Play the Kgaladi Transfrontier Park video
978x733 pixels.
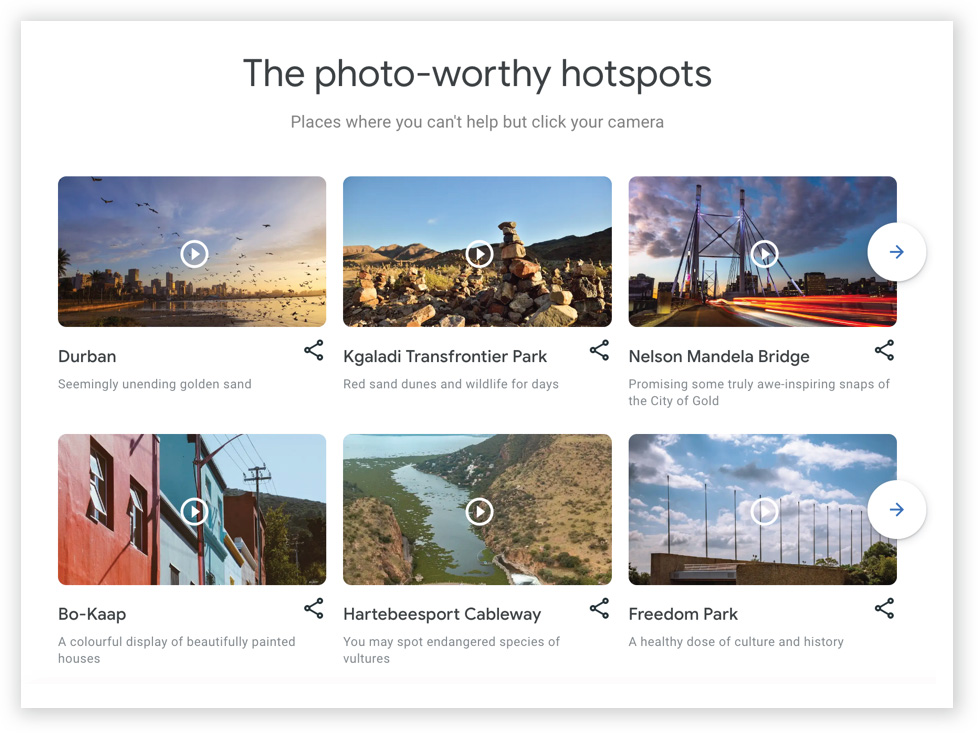point(479,254)
